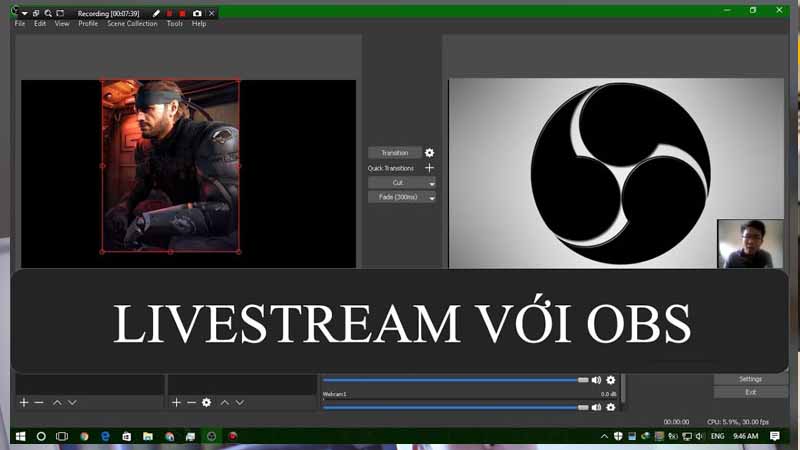This screenshot has width=800, height=450.
Task: Remove scene with minus icon in Scenes panel
Action: (x=39, y=403)
